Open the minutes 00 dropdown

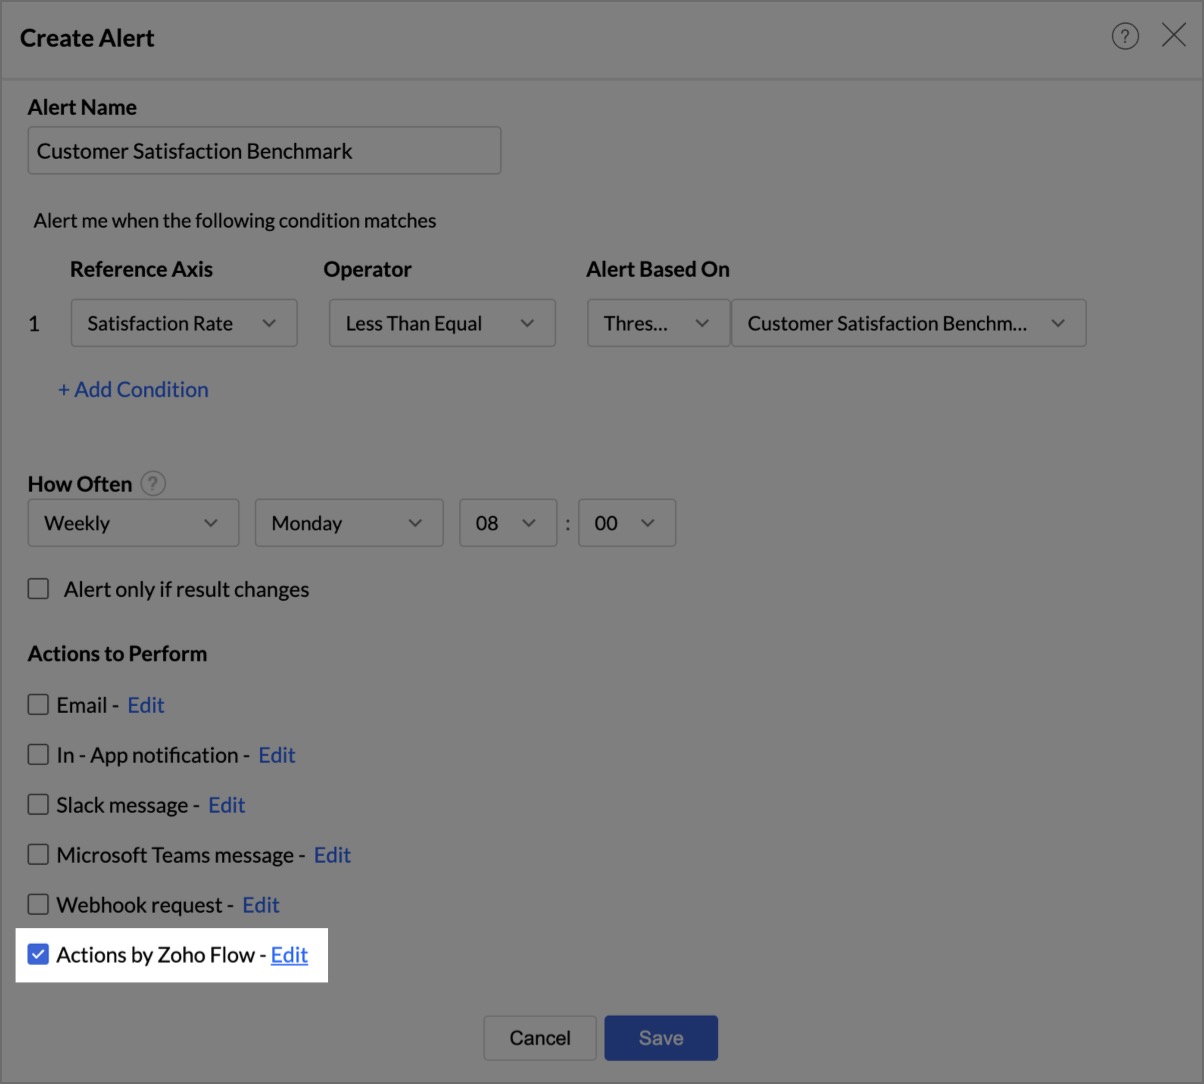626,523
